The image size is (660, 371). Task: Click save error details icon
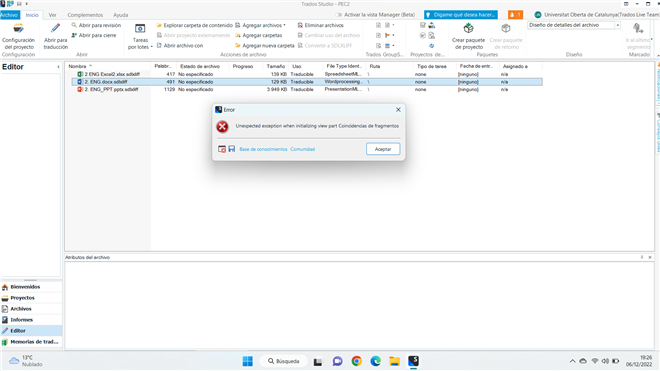click(232, 149)
